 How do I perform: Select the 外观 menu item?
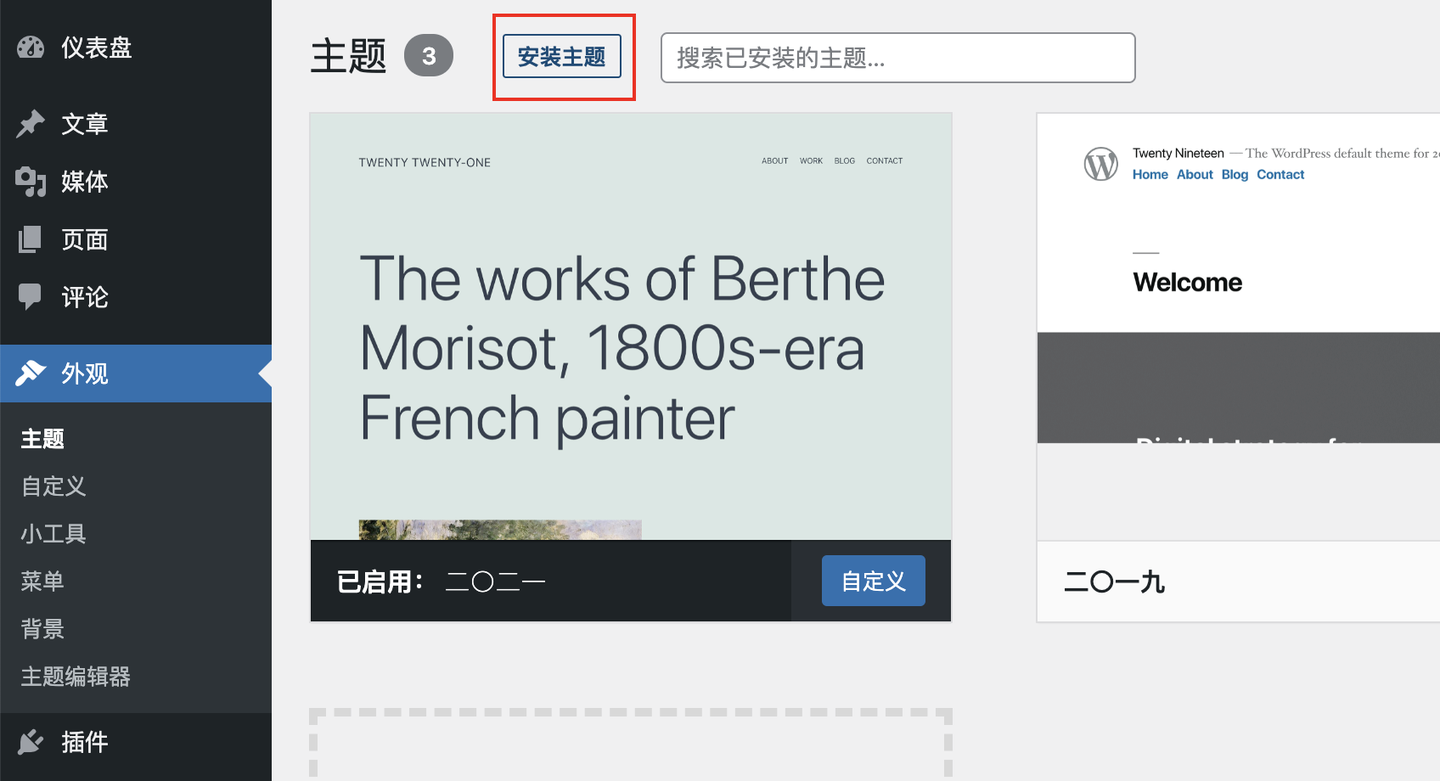(136, 374)
